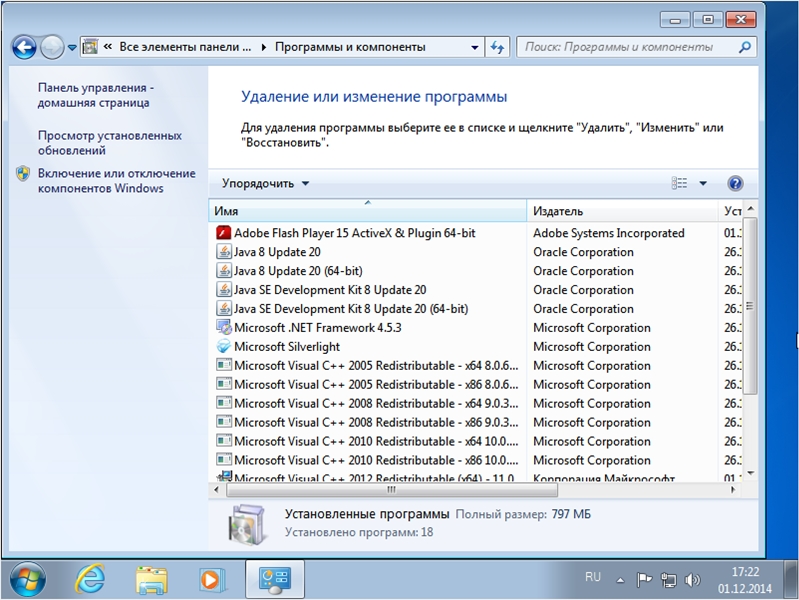Viewport: 799px width, 600px height.
Task: Open the help question mark button
Action: pos(735,183)
